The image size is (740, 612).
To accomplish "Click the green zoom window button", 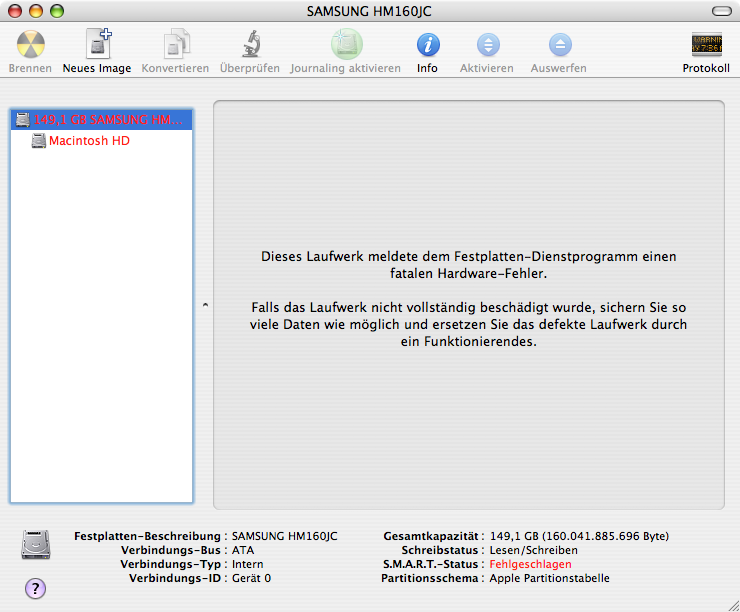I will point(57,11).
